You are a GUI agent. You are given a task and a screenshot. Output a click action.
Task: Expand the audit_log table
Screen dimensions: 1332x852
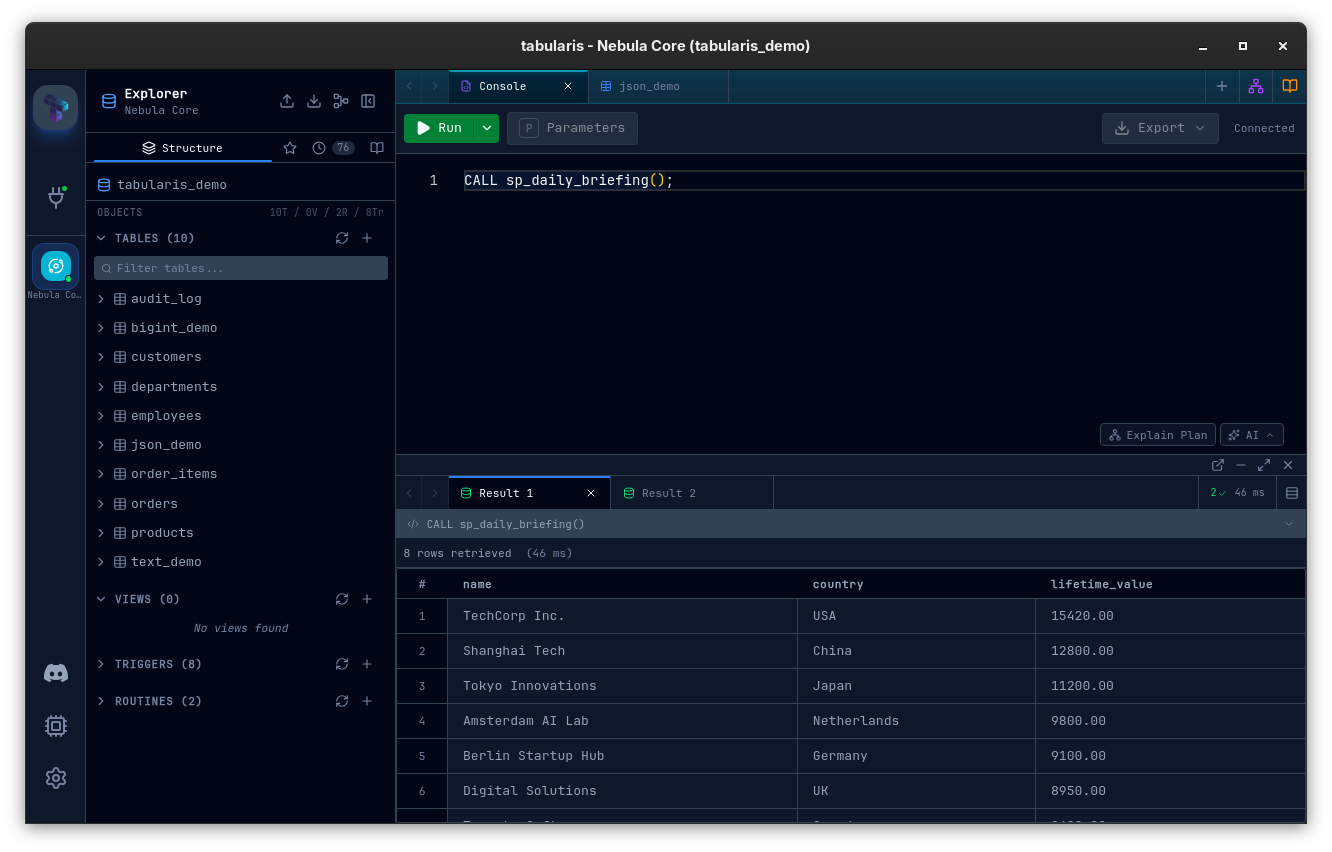coord(101,299)
